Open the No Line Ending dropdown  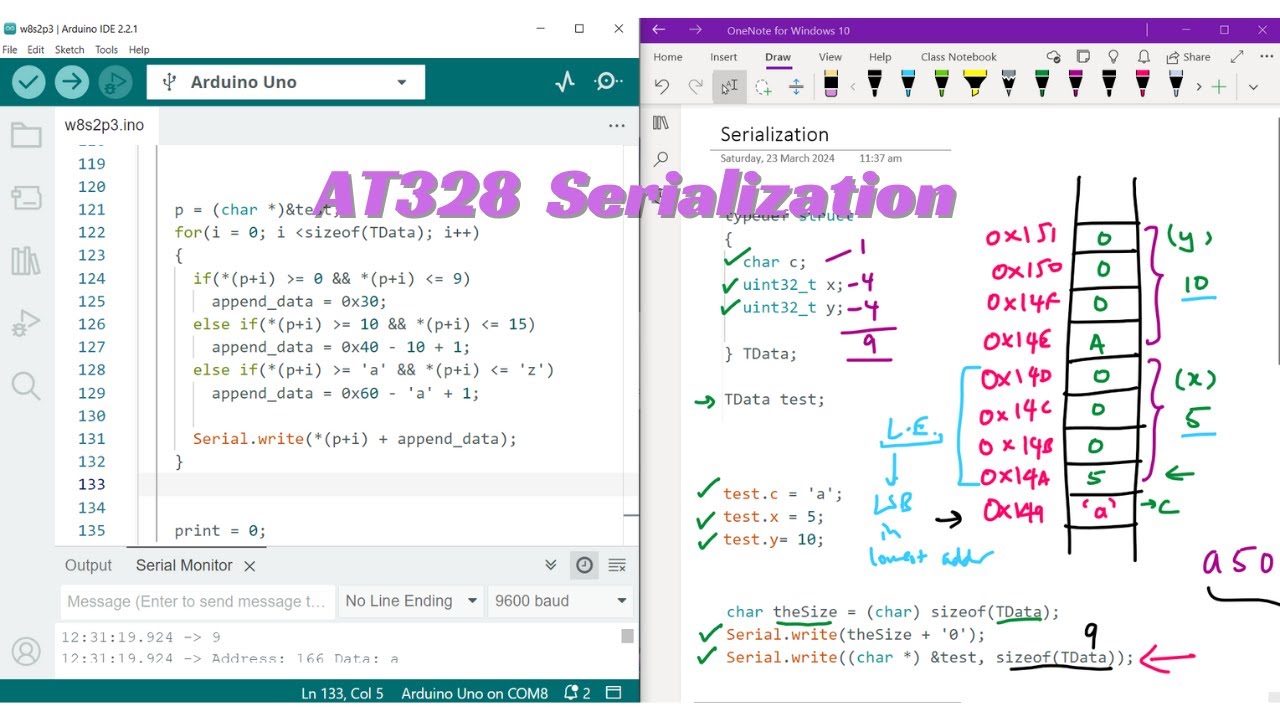pyautogui.click(x=410, y=601)
